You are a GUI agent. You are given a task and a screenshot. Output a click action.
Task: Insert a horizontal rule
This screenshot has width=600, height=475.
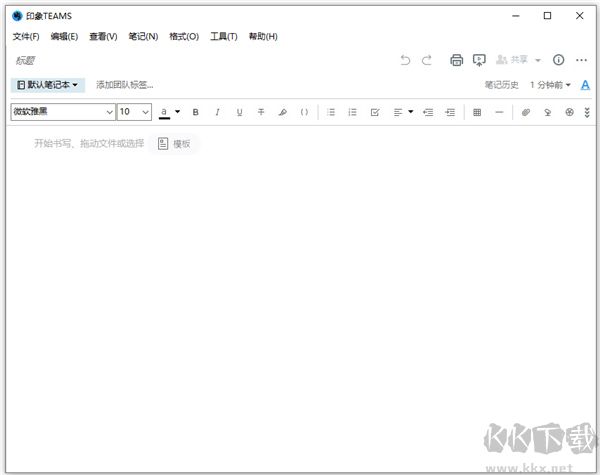499,112
